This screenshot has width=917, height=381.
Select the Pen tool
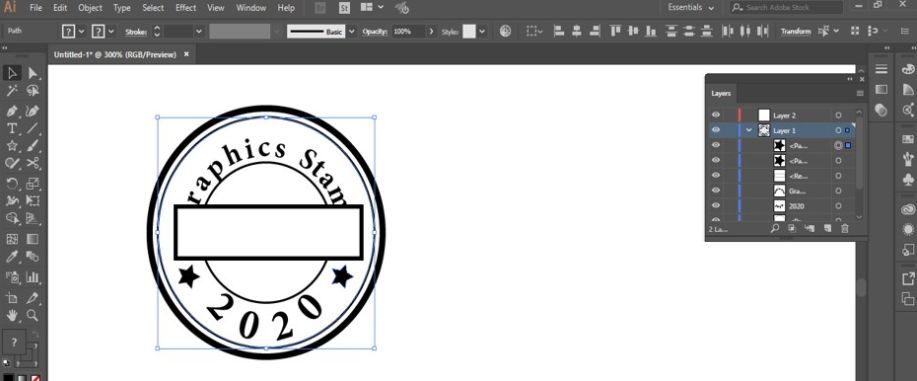(12, 111)
